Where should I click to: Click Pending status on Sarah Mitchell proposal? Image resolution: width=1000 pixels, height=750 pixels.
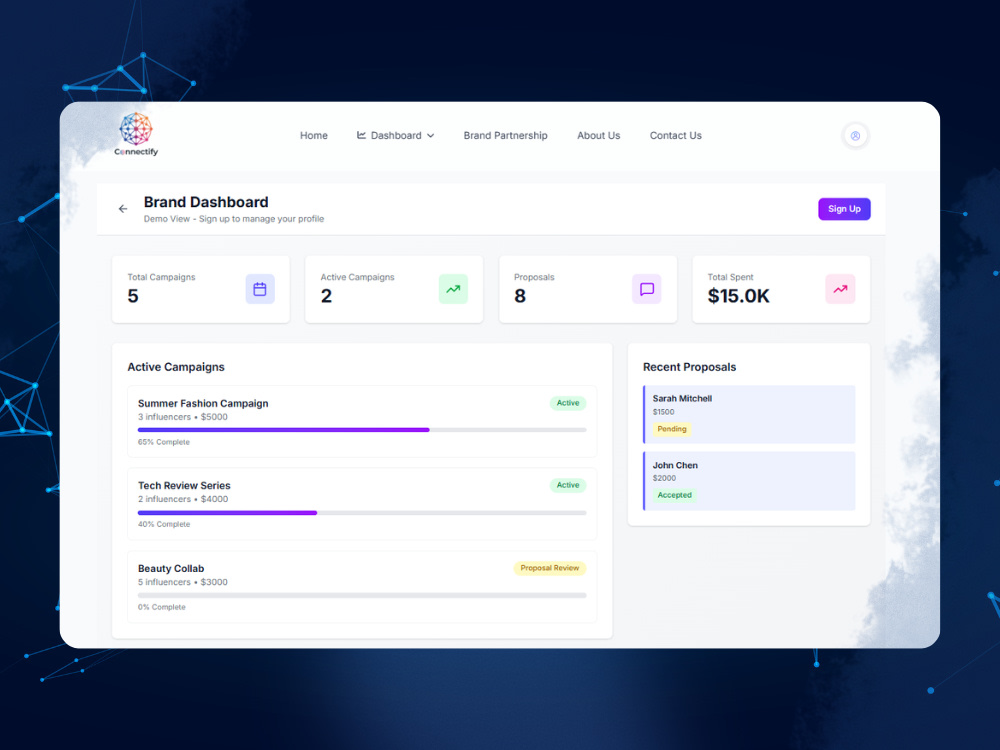click(x=672, y=429)
